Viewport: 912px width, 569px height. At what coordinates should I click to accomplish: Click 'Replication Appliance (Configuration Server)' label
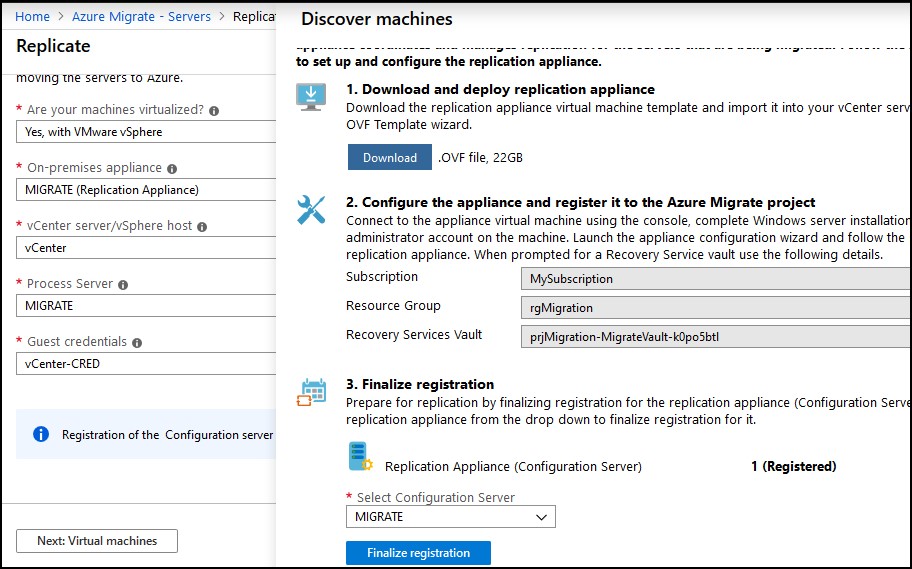coord(513,467)
